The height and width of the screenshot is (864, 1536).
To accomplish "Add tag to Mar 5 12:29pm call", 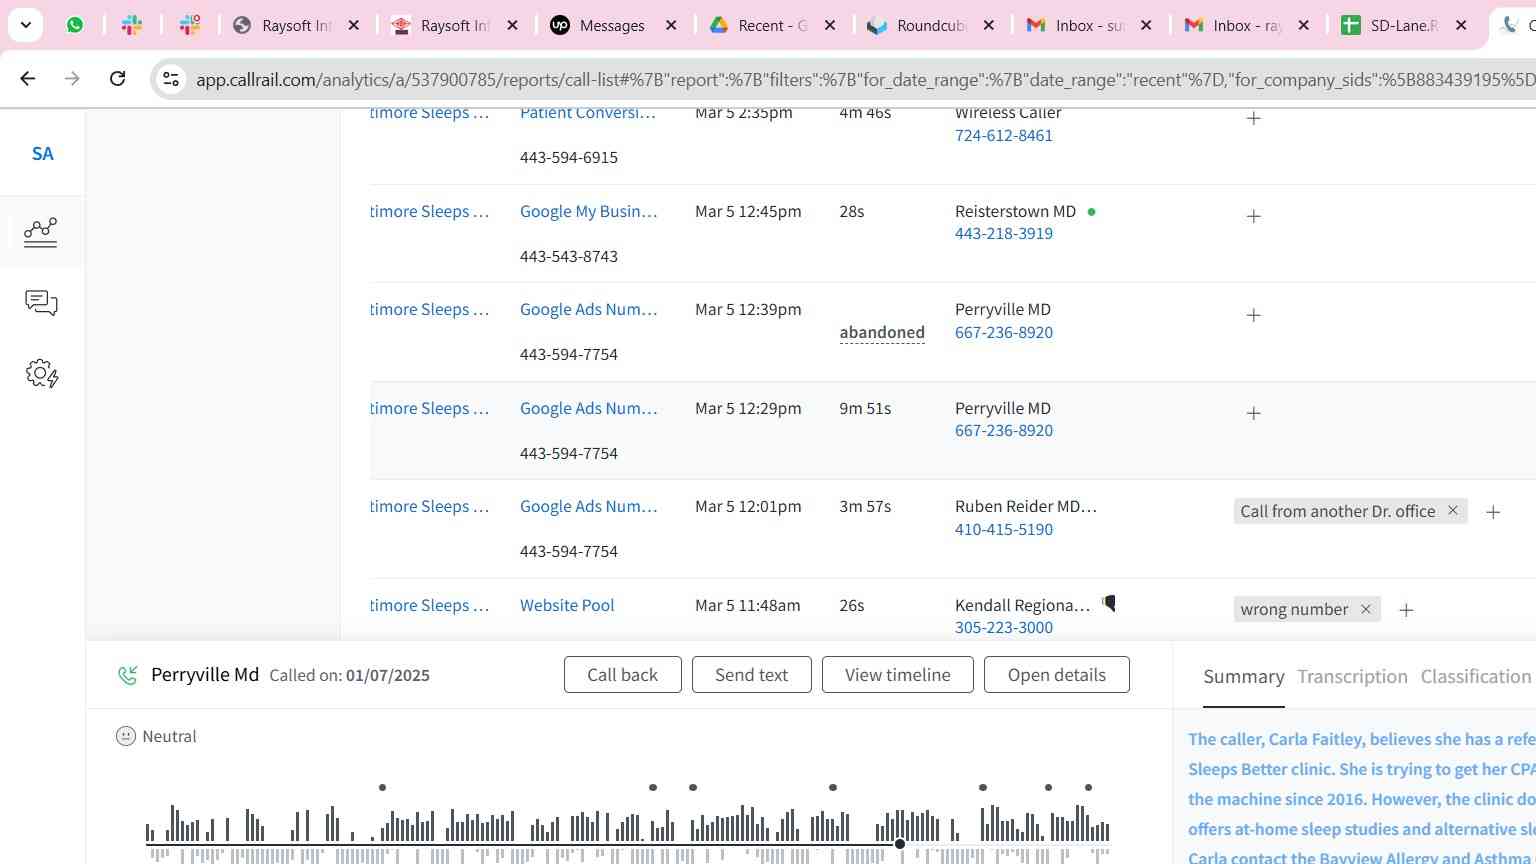I will click(x=1253, y=413).
